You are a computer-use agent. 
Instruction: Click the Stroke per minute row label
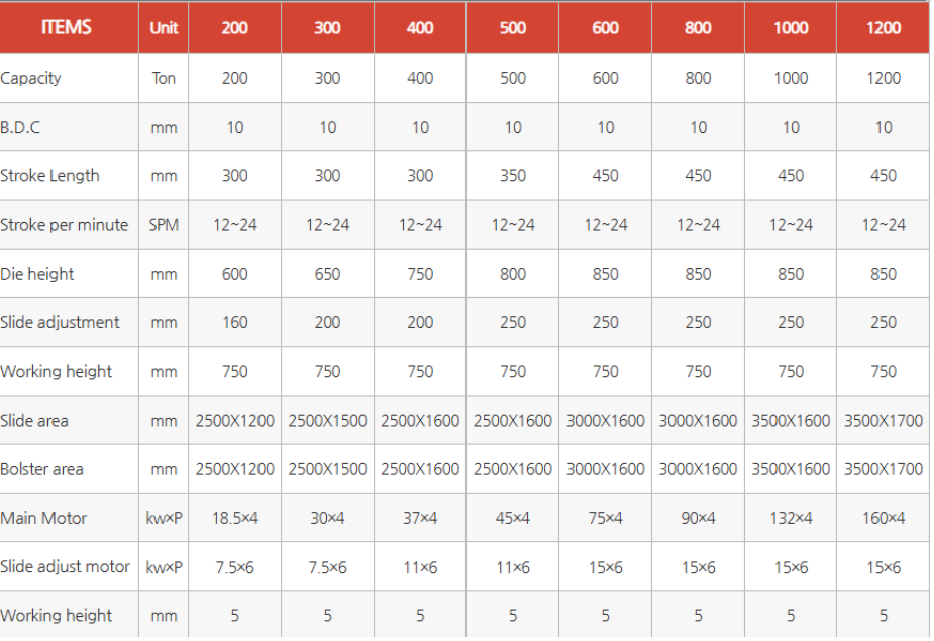(x=64, y=225)
